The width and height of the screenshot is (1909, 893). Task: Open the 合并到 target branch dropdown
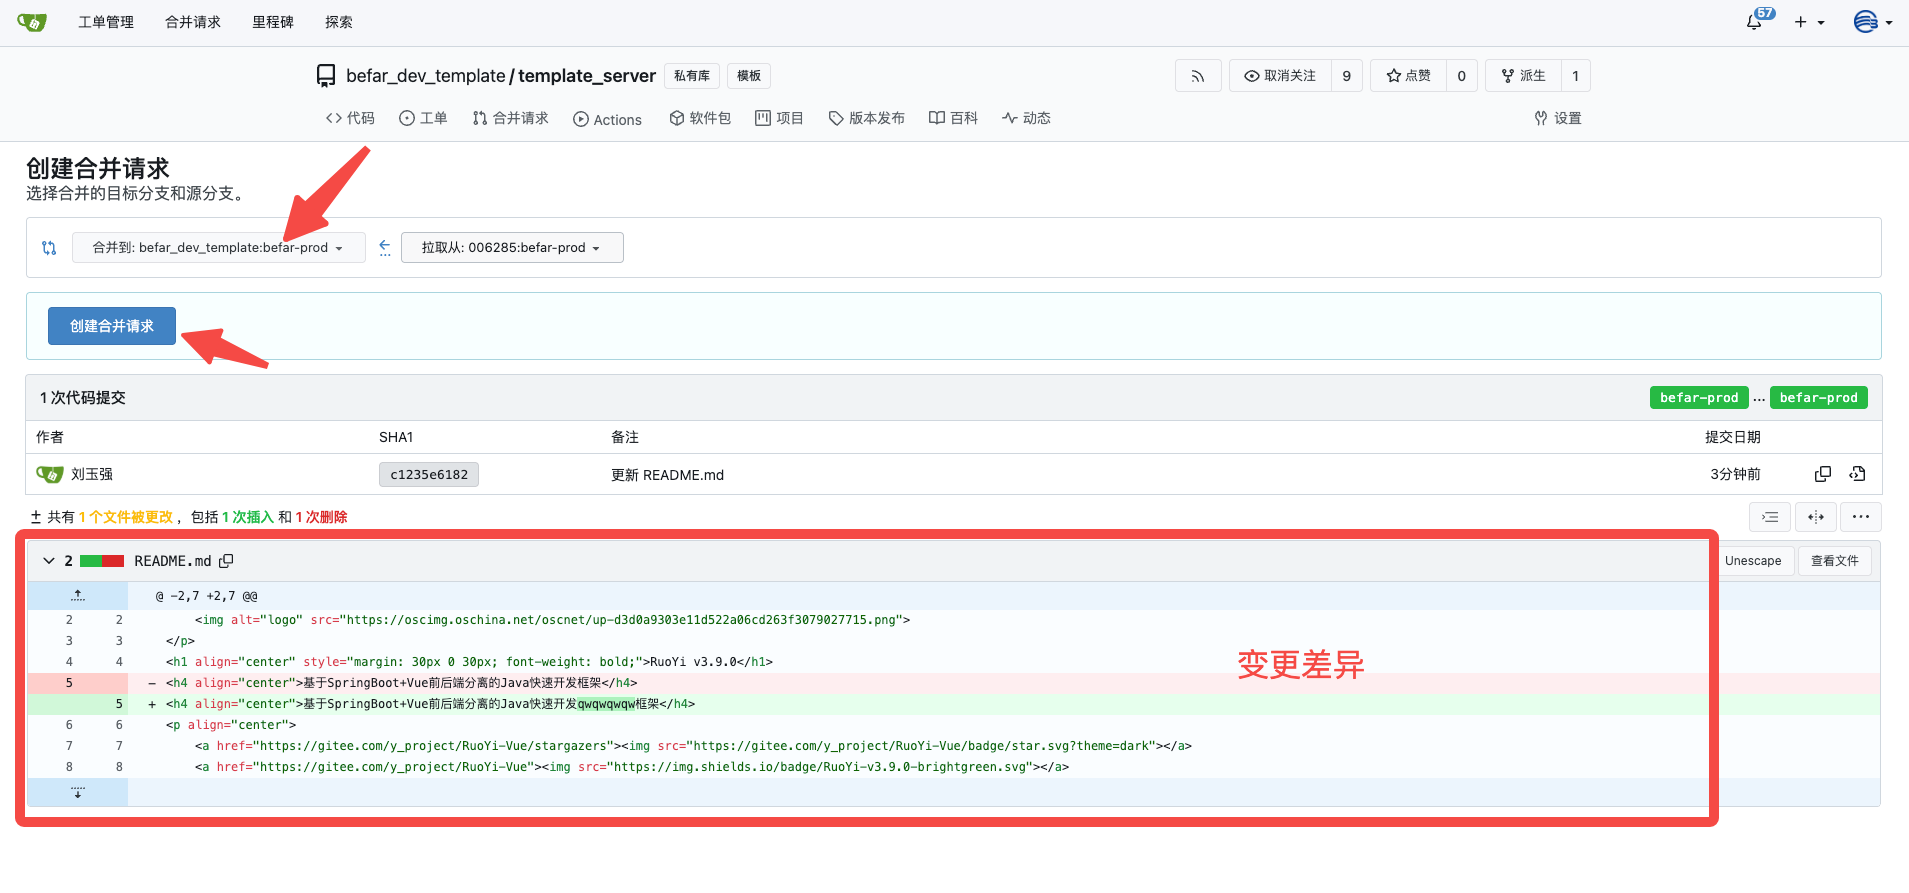(218, 247)
